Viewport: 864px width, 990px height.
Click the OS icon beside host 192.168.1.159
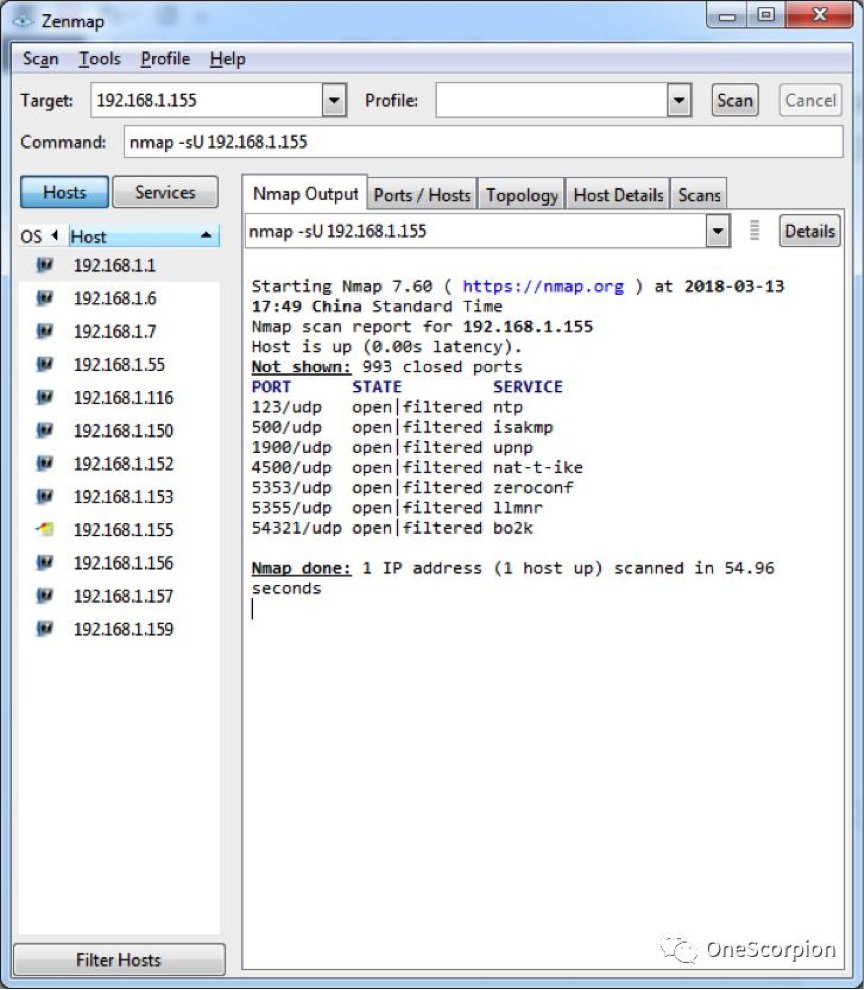pyautogui.click(x=45, y=628)
